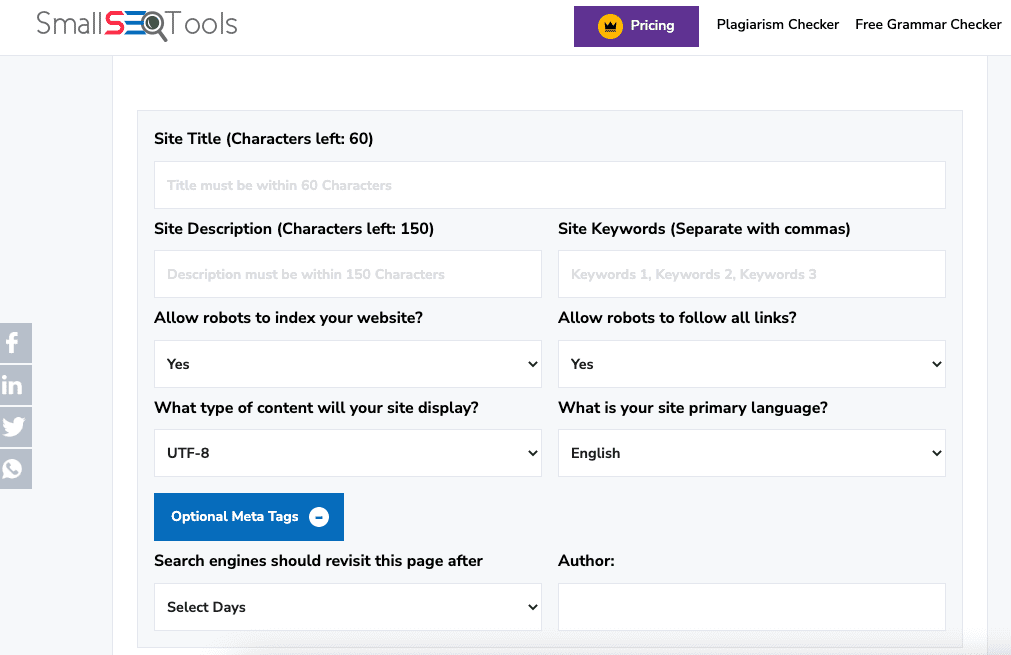Click the Small SEO Tools logo
The height and width of the screenshot is (655, 1011).
(137, 25)
